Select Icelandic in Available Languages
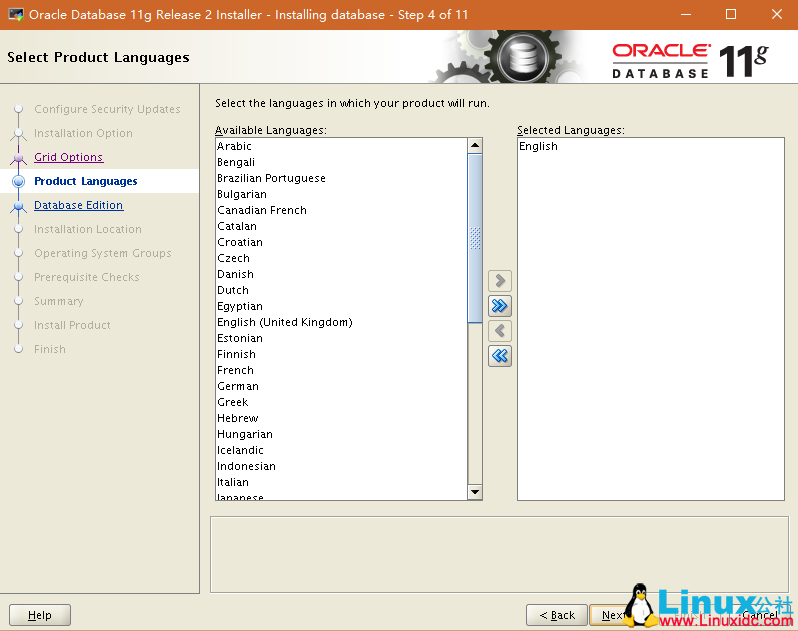 coord(341,450)
